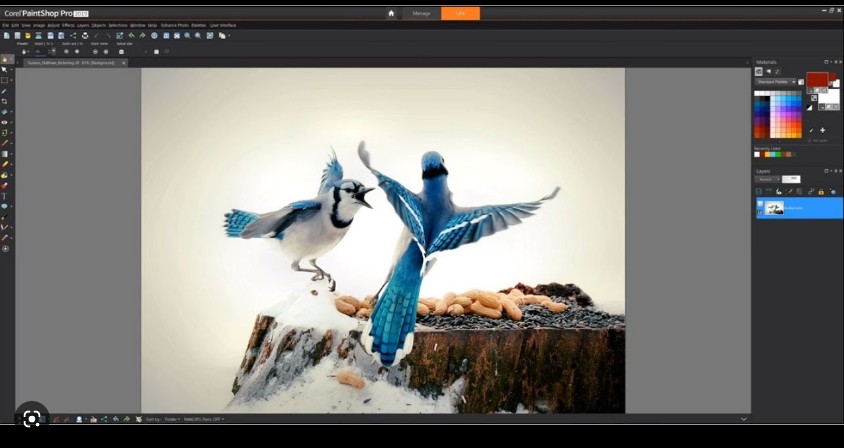Choose the rectangular Selection tool
The image size is (844, 448).
pyautogui.click(x=5, y=80)
